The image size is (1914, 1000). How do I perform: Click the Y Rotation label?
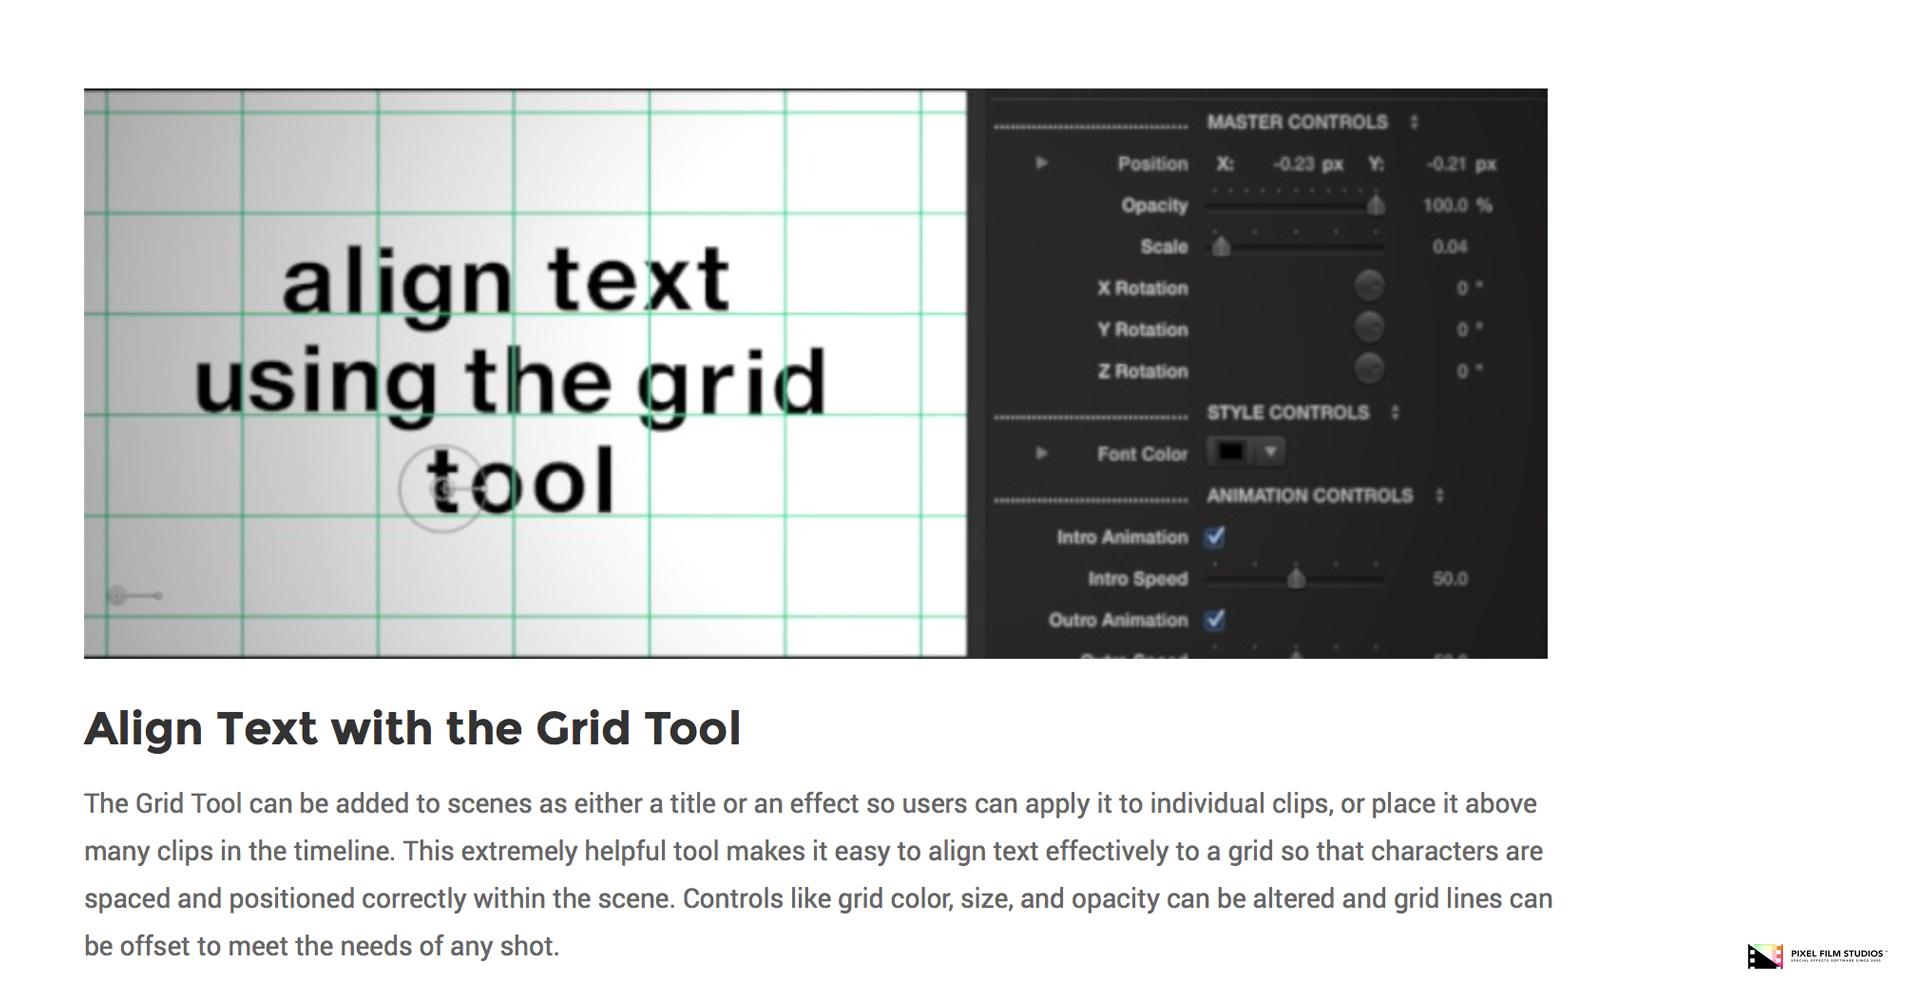1142,329
